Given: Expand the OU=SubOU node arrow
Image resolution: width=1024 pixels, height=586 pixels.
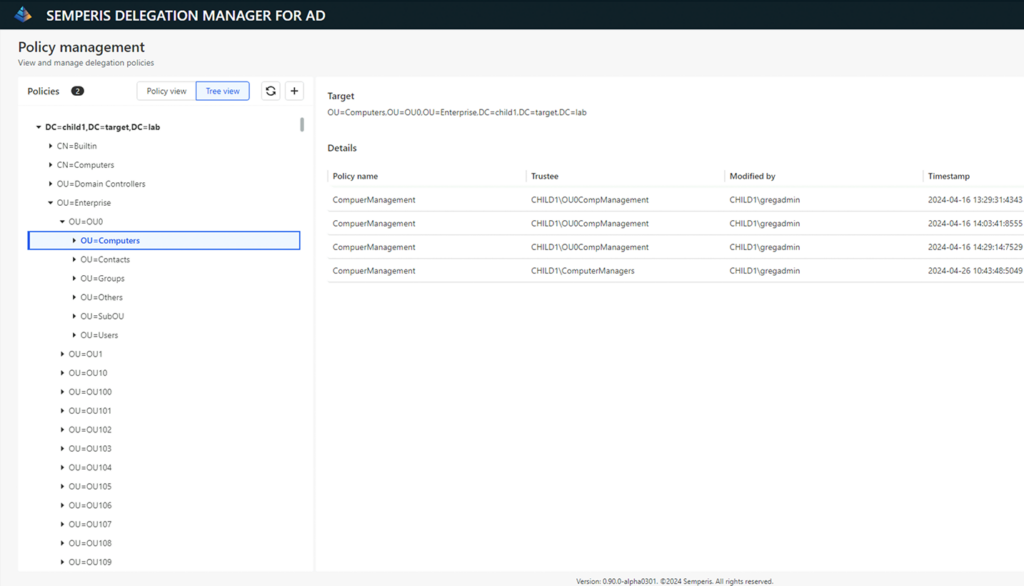Looking at the screenshot, I should coord(74,316).
